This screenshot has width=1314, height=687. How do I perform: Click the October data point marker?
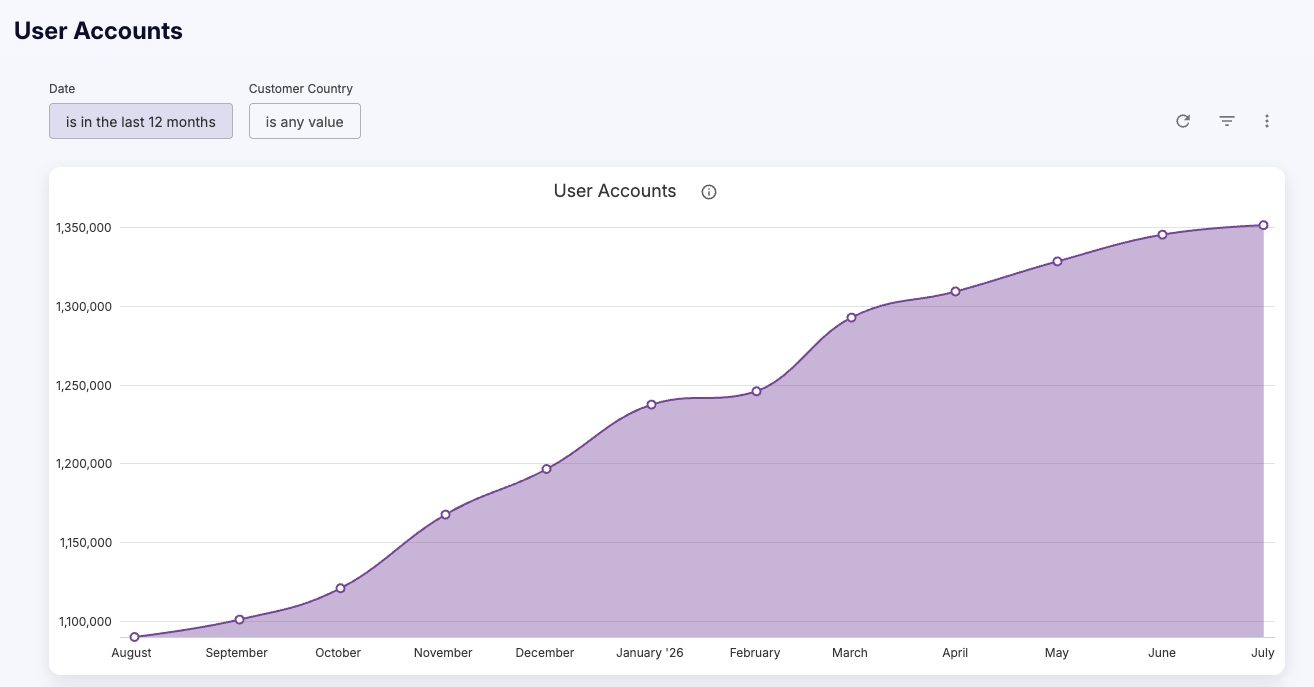tap(341, 588)
